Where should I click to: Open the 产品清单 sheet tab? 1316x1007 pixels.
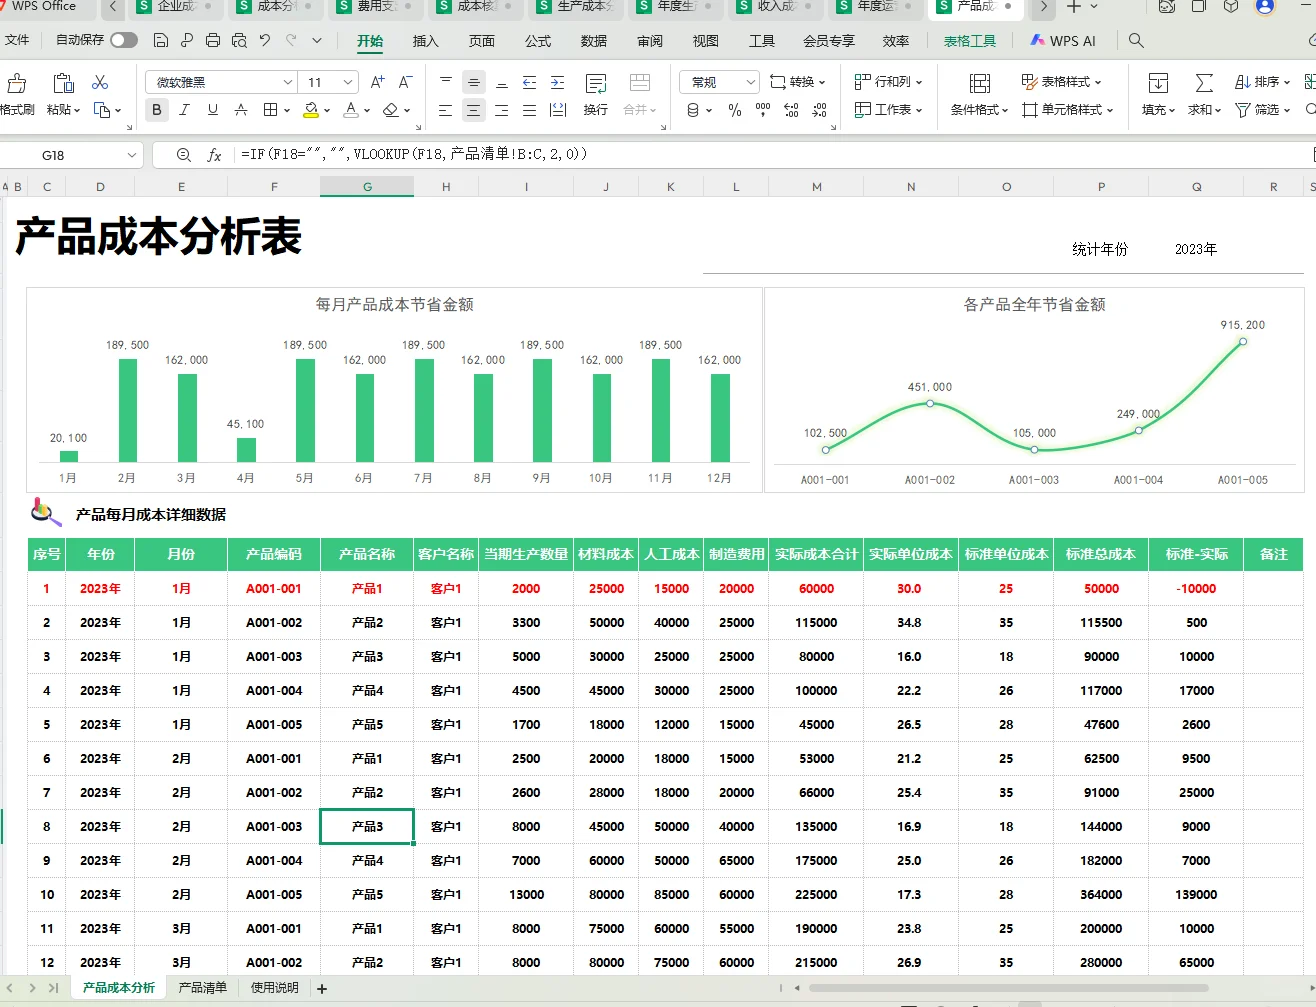[x=202, y=987]
